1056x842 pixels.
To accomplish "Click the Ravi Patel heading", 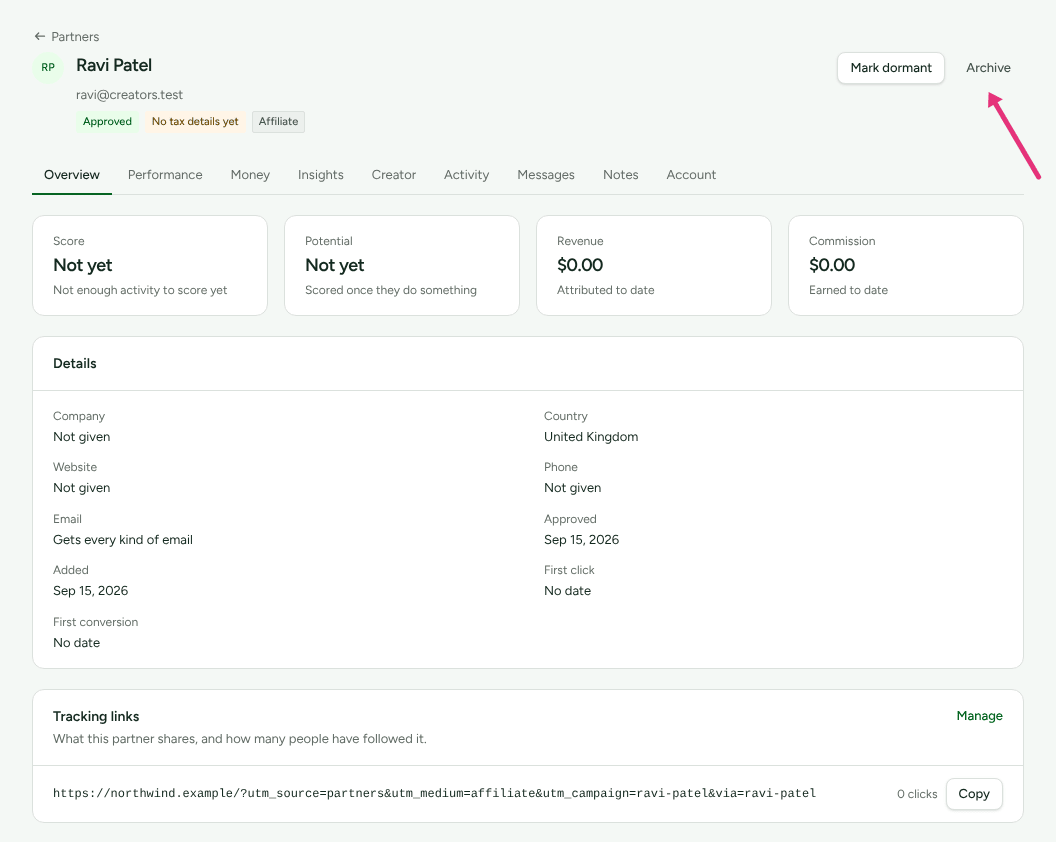I will pos(114,65).
